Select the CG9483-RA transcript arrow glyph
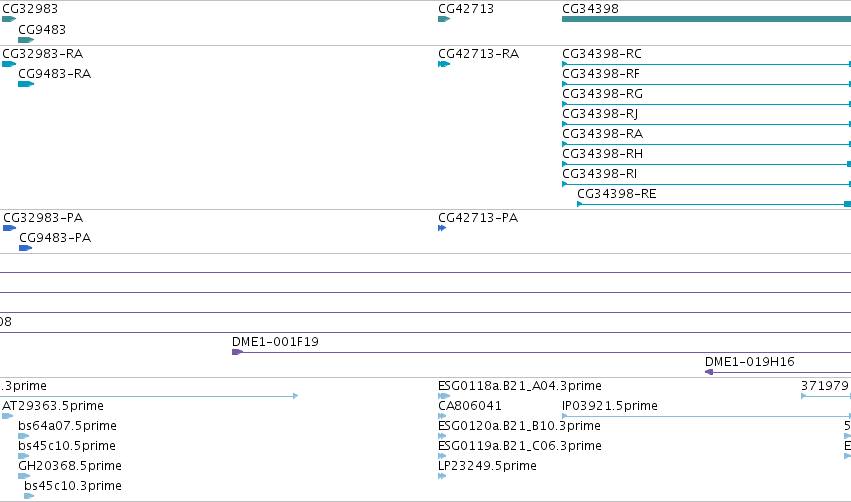The image size is (851, 502). [26, 84]
